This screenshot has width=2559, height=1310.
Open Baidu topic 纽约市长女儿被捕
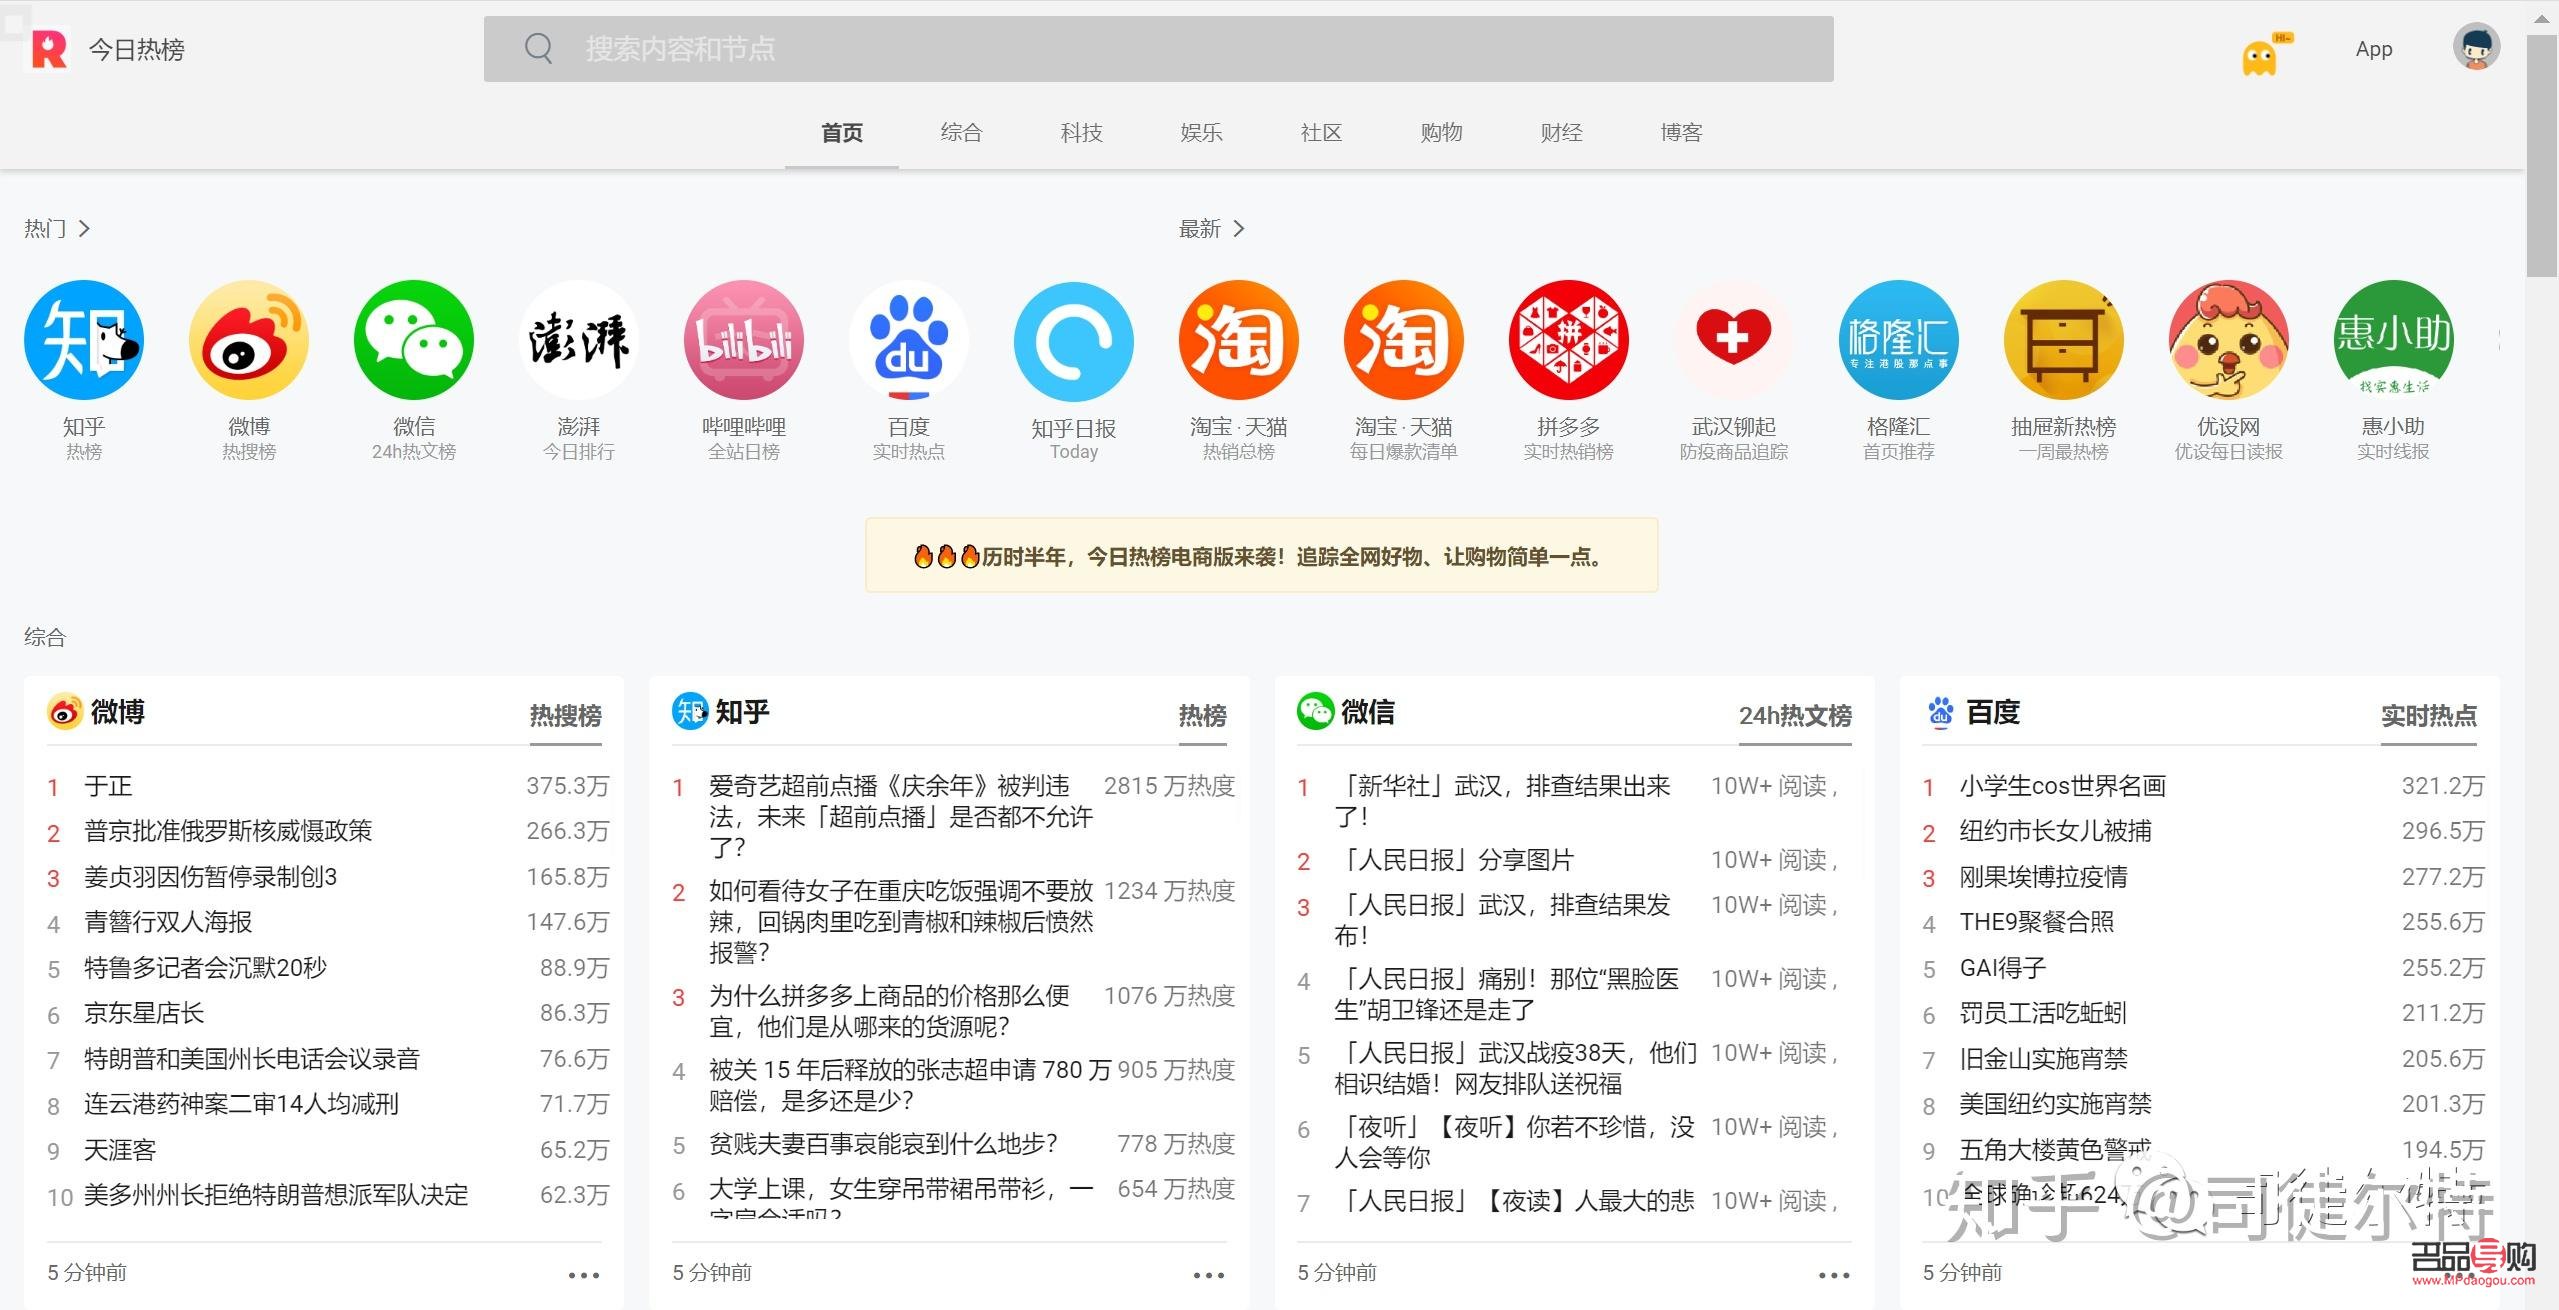point(2055,831)
